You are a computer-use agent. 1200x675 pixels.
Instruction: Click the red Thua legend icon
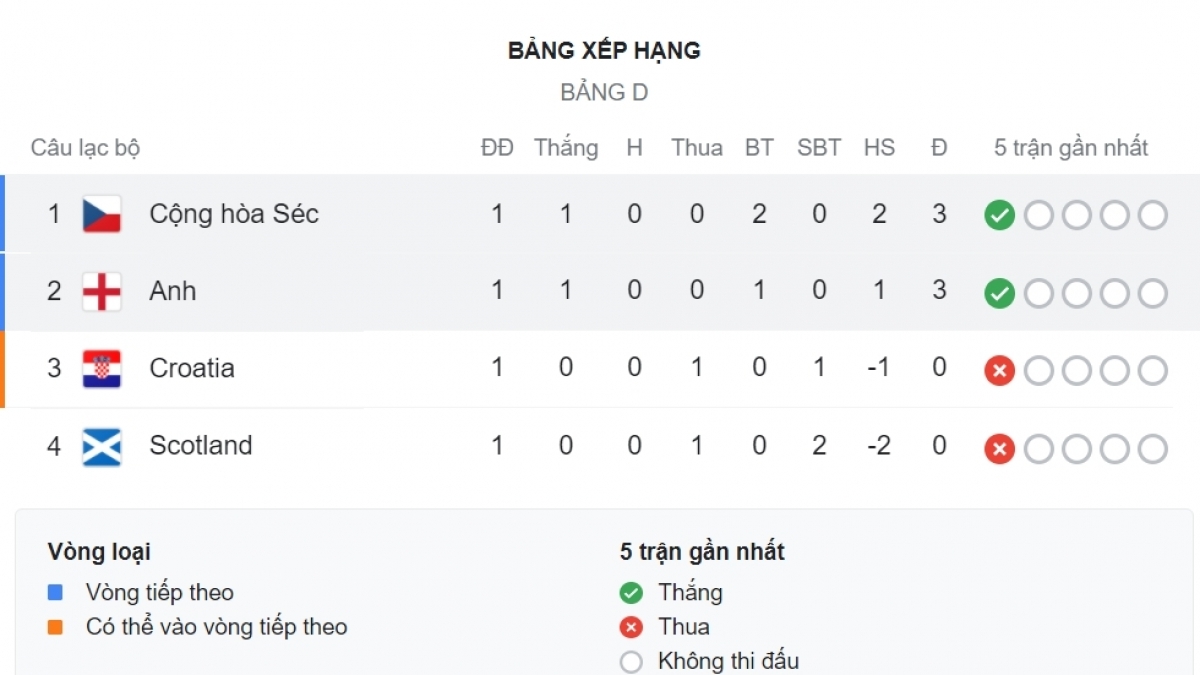click(x=631, y=628)
